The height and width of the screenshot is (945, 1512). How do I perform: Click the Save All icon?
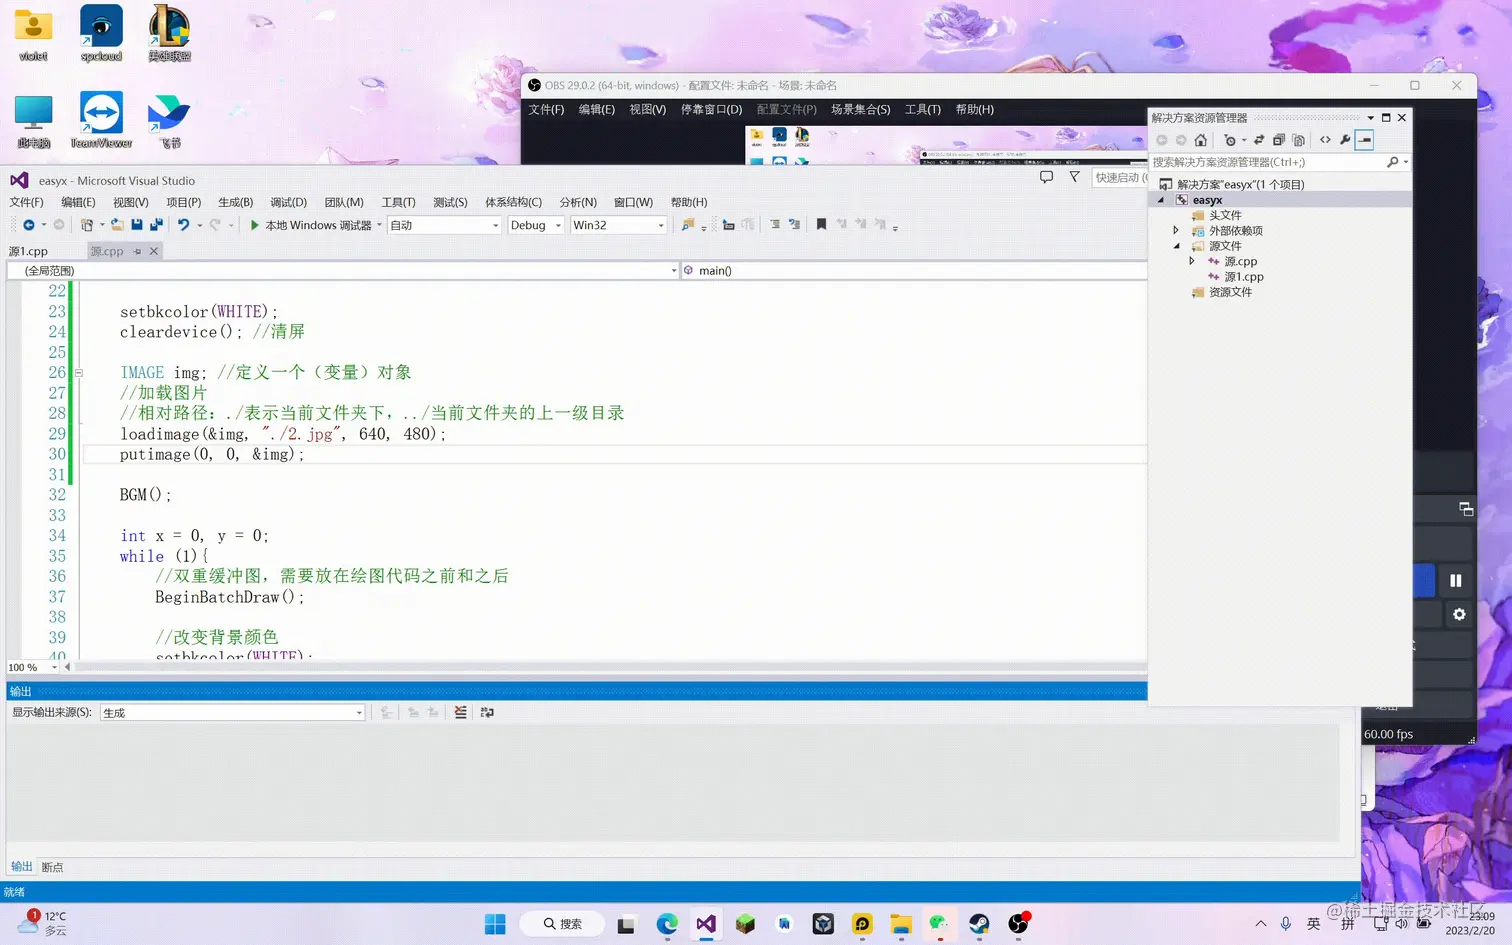click(x=155, y=224)
